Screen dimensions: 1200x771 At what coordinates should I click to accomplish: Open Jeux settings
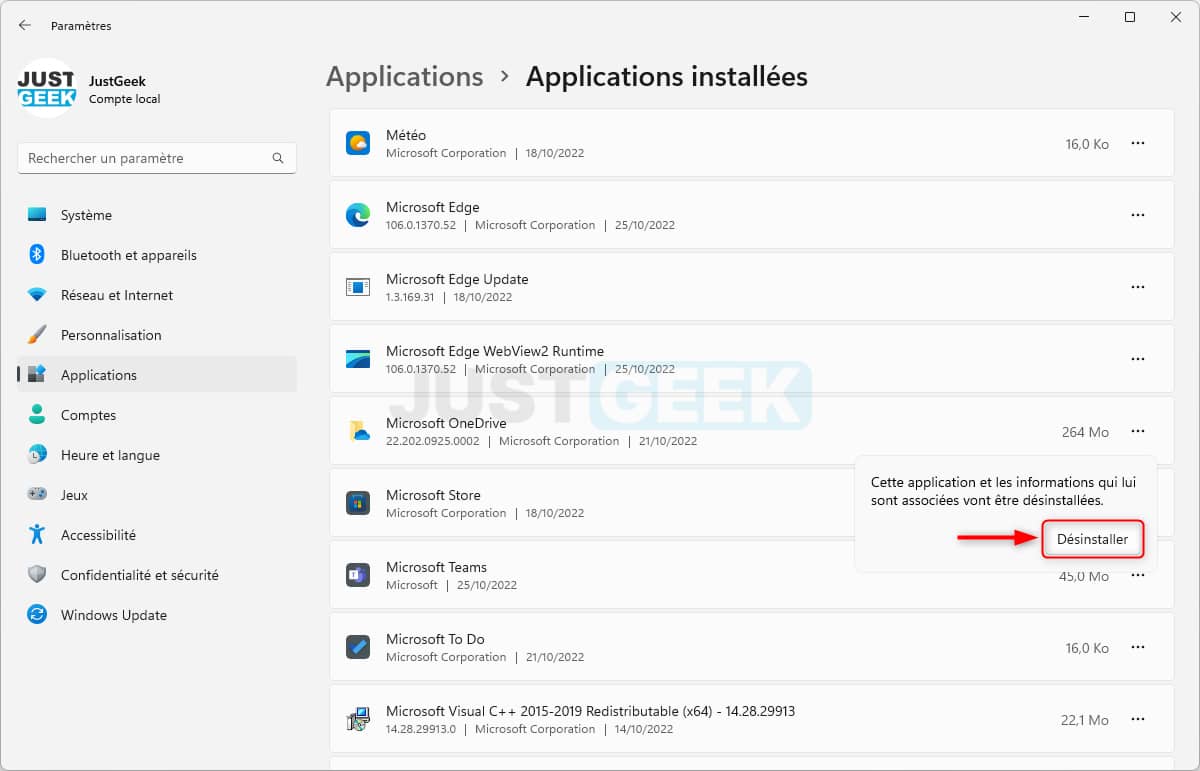coord(157,495)
